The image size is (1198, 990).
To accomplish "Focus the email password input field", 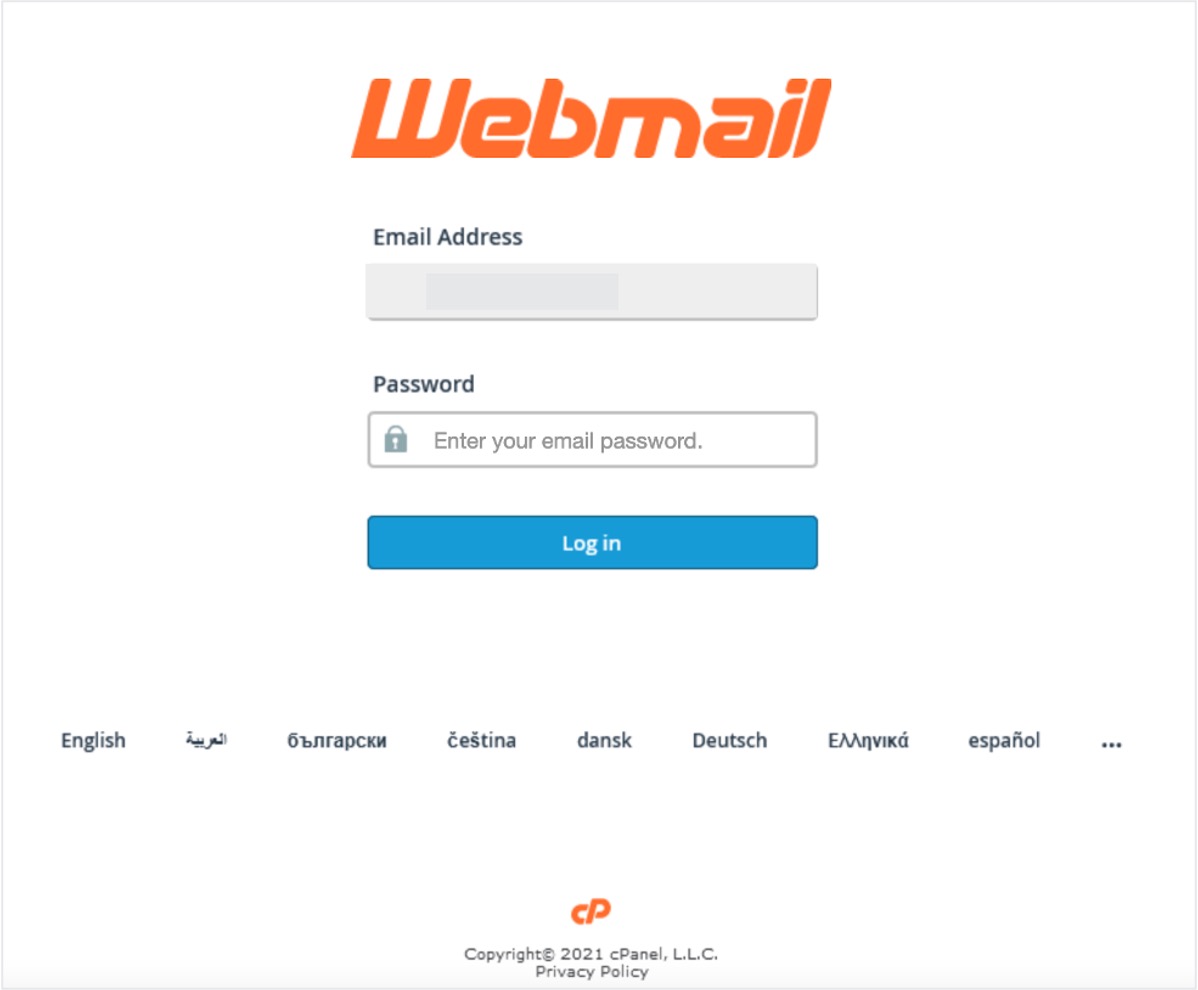I will 592,440.
